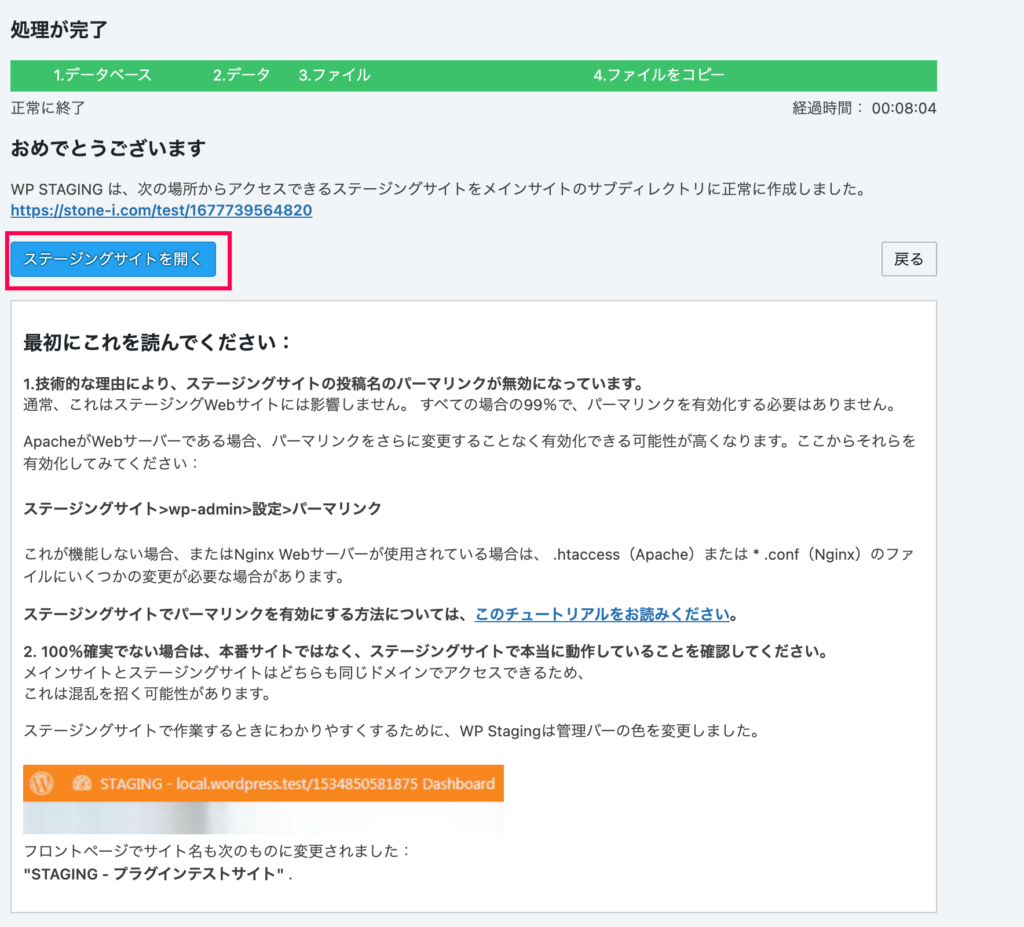Click the ステージングサイトを開く button

113,259
